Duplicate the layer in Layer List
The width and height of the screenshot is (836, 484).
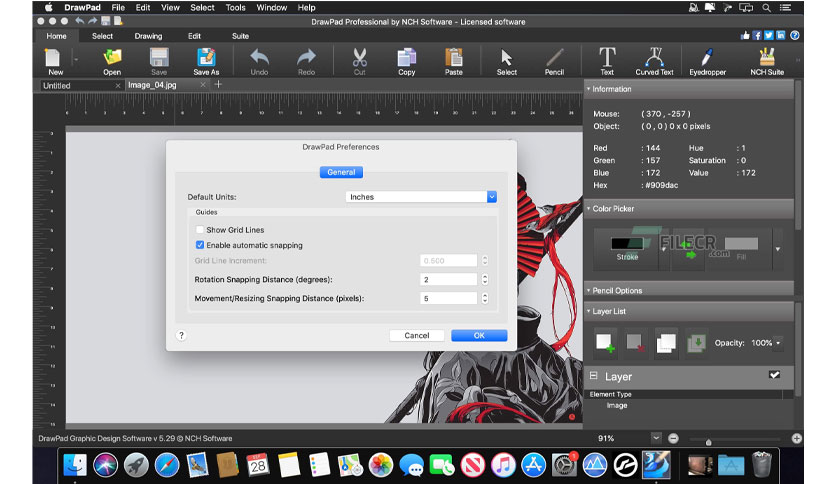coord(666,343)
